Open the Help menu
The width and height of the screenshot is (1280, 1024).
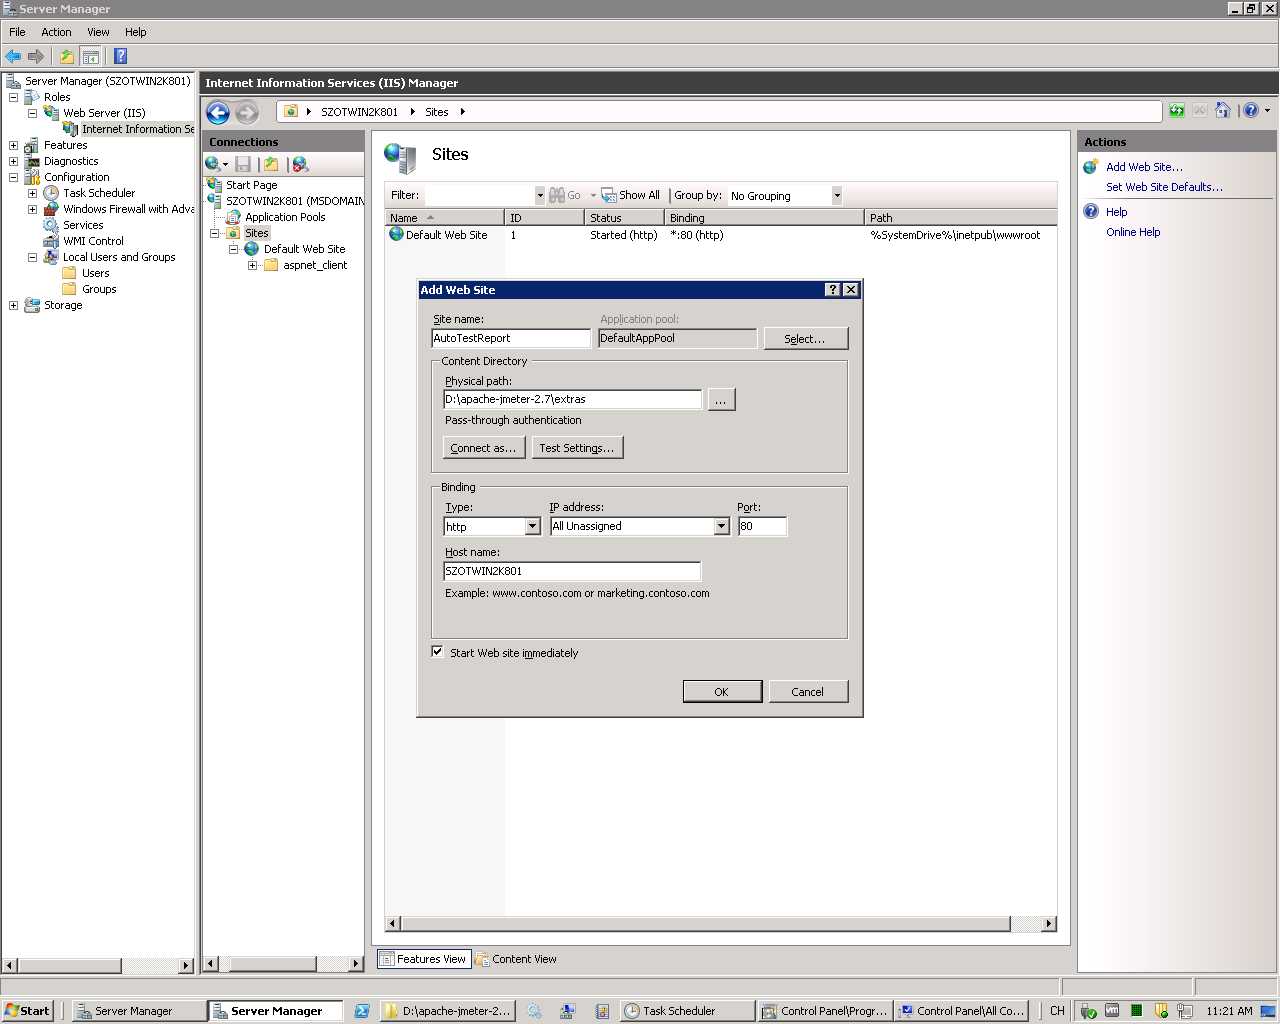(x=135, y=32)
